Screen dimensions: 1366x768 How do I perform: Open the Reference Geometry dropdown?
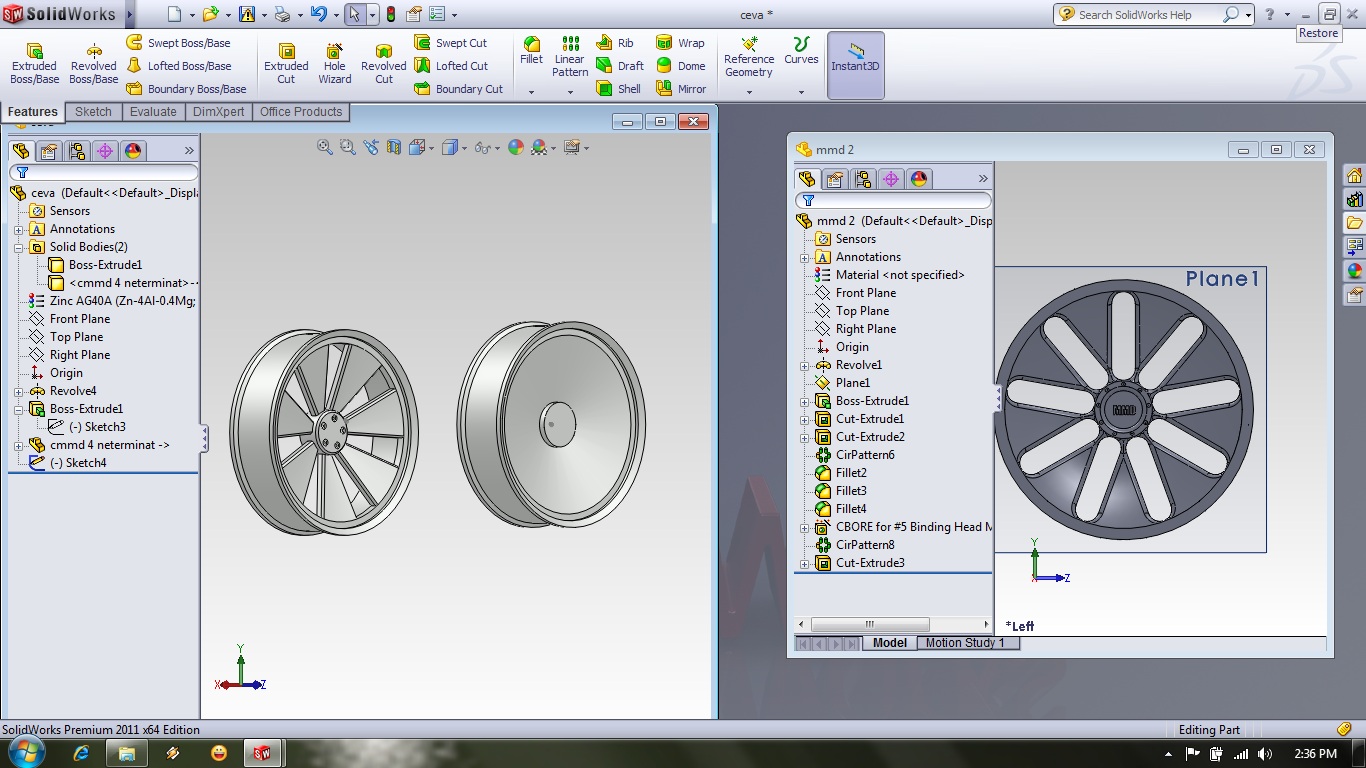tap(749, 92)
